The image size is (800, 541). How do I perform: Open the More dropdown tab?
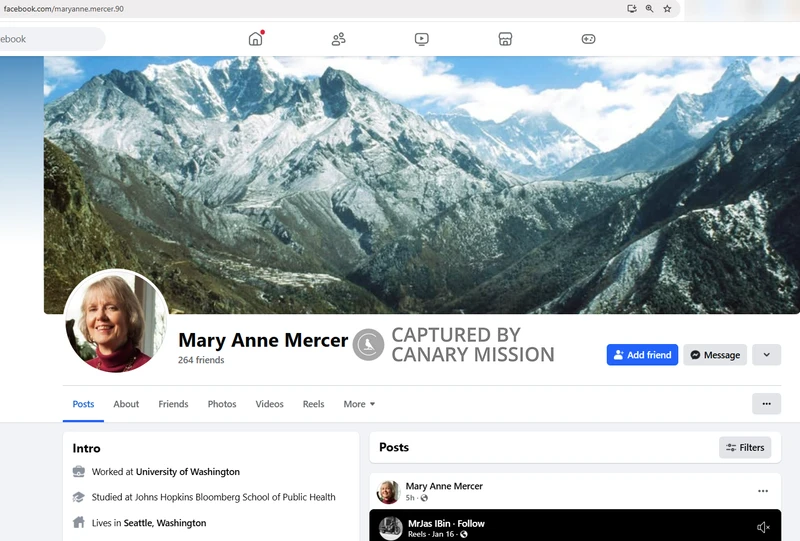359,404
